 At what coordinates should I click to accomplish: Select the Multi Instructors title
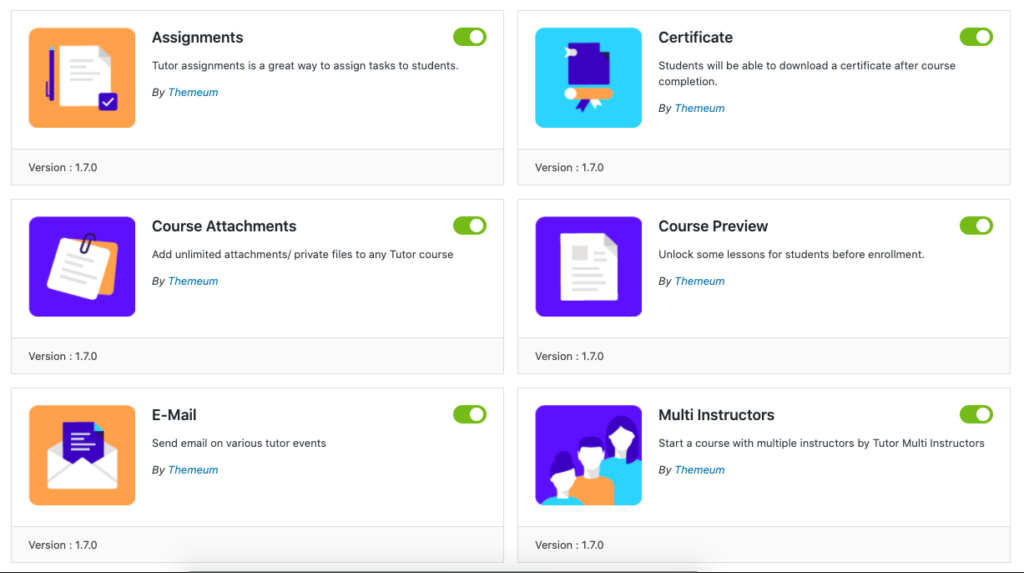tap(716, 415)
